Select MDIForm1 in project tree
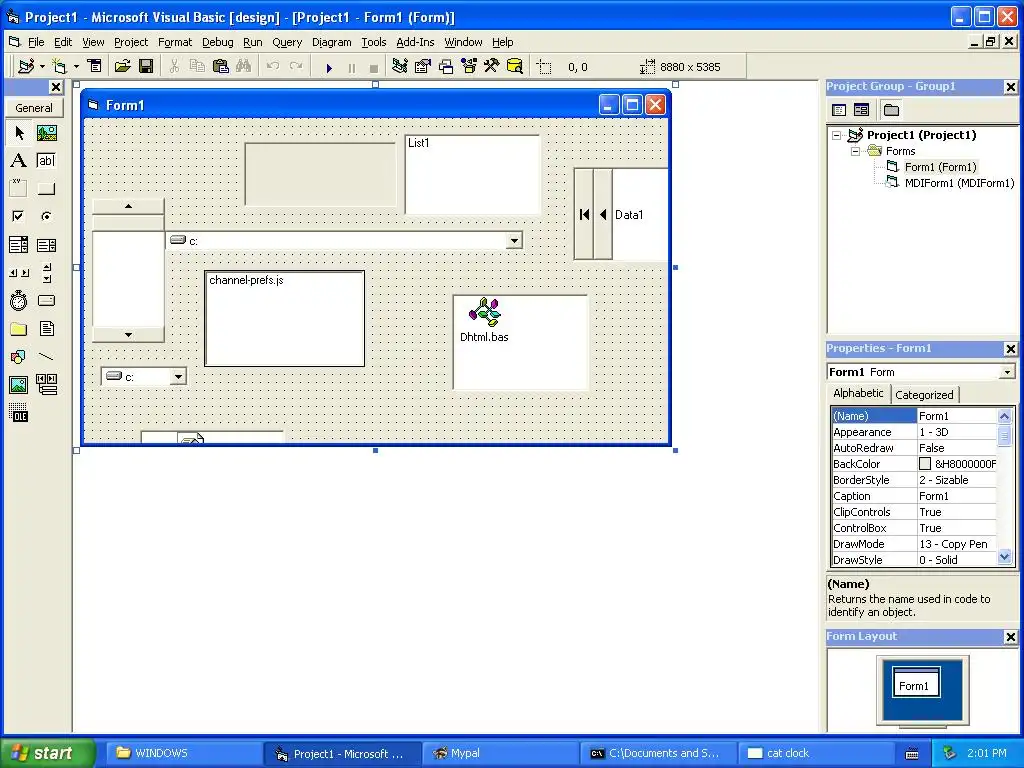The width and height of the screenshot is (1024, 768). [959, 183]
